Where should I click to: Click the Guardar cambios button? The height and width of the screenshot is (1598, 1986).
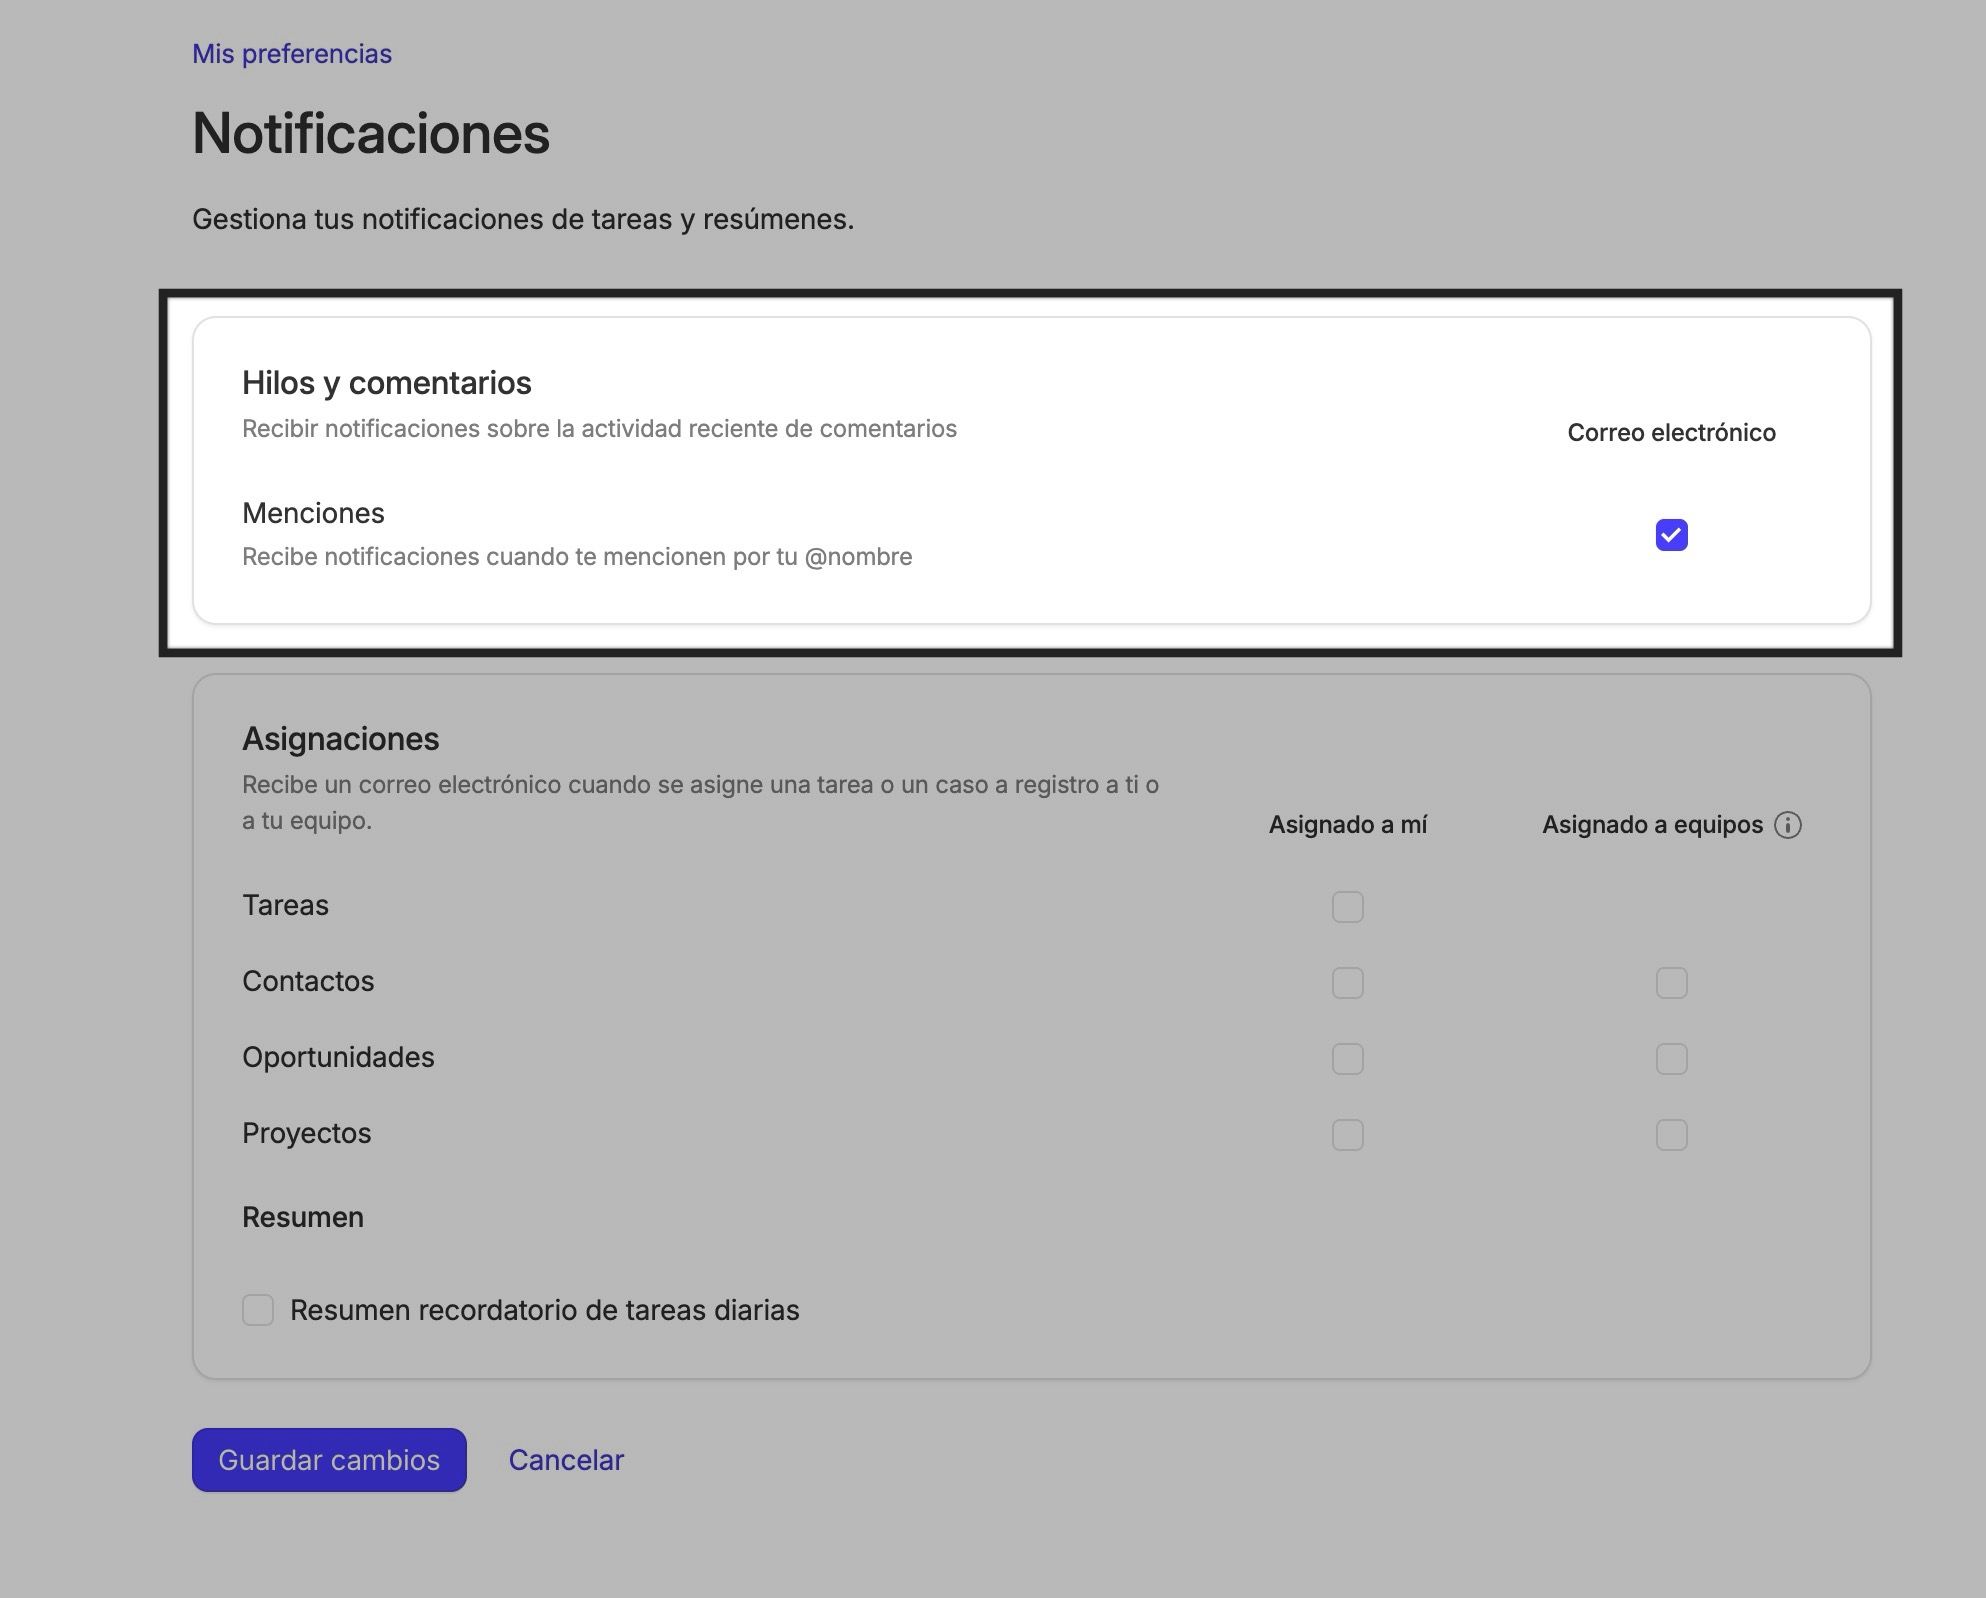click(329, 1460)
